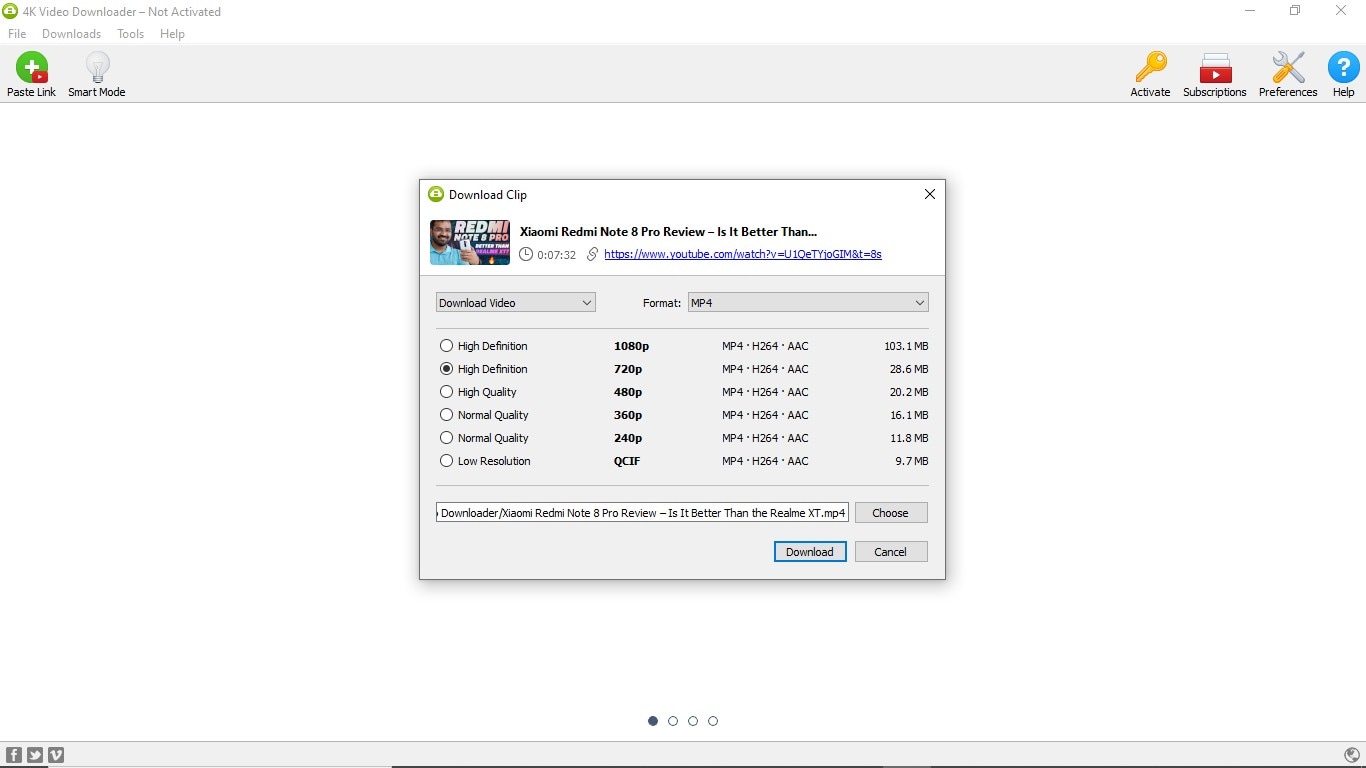Open Preferences tools icon
1366x768 pixels.
pyautogui.click(x=1288, y=68)
